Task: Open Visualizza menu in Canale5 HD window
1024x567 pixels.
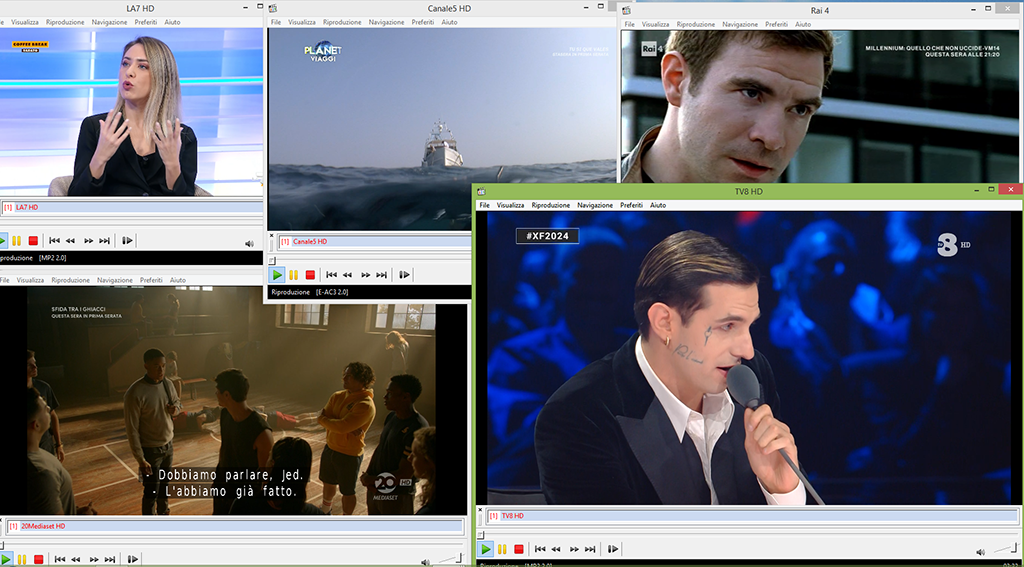Action: [302, 22]
